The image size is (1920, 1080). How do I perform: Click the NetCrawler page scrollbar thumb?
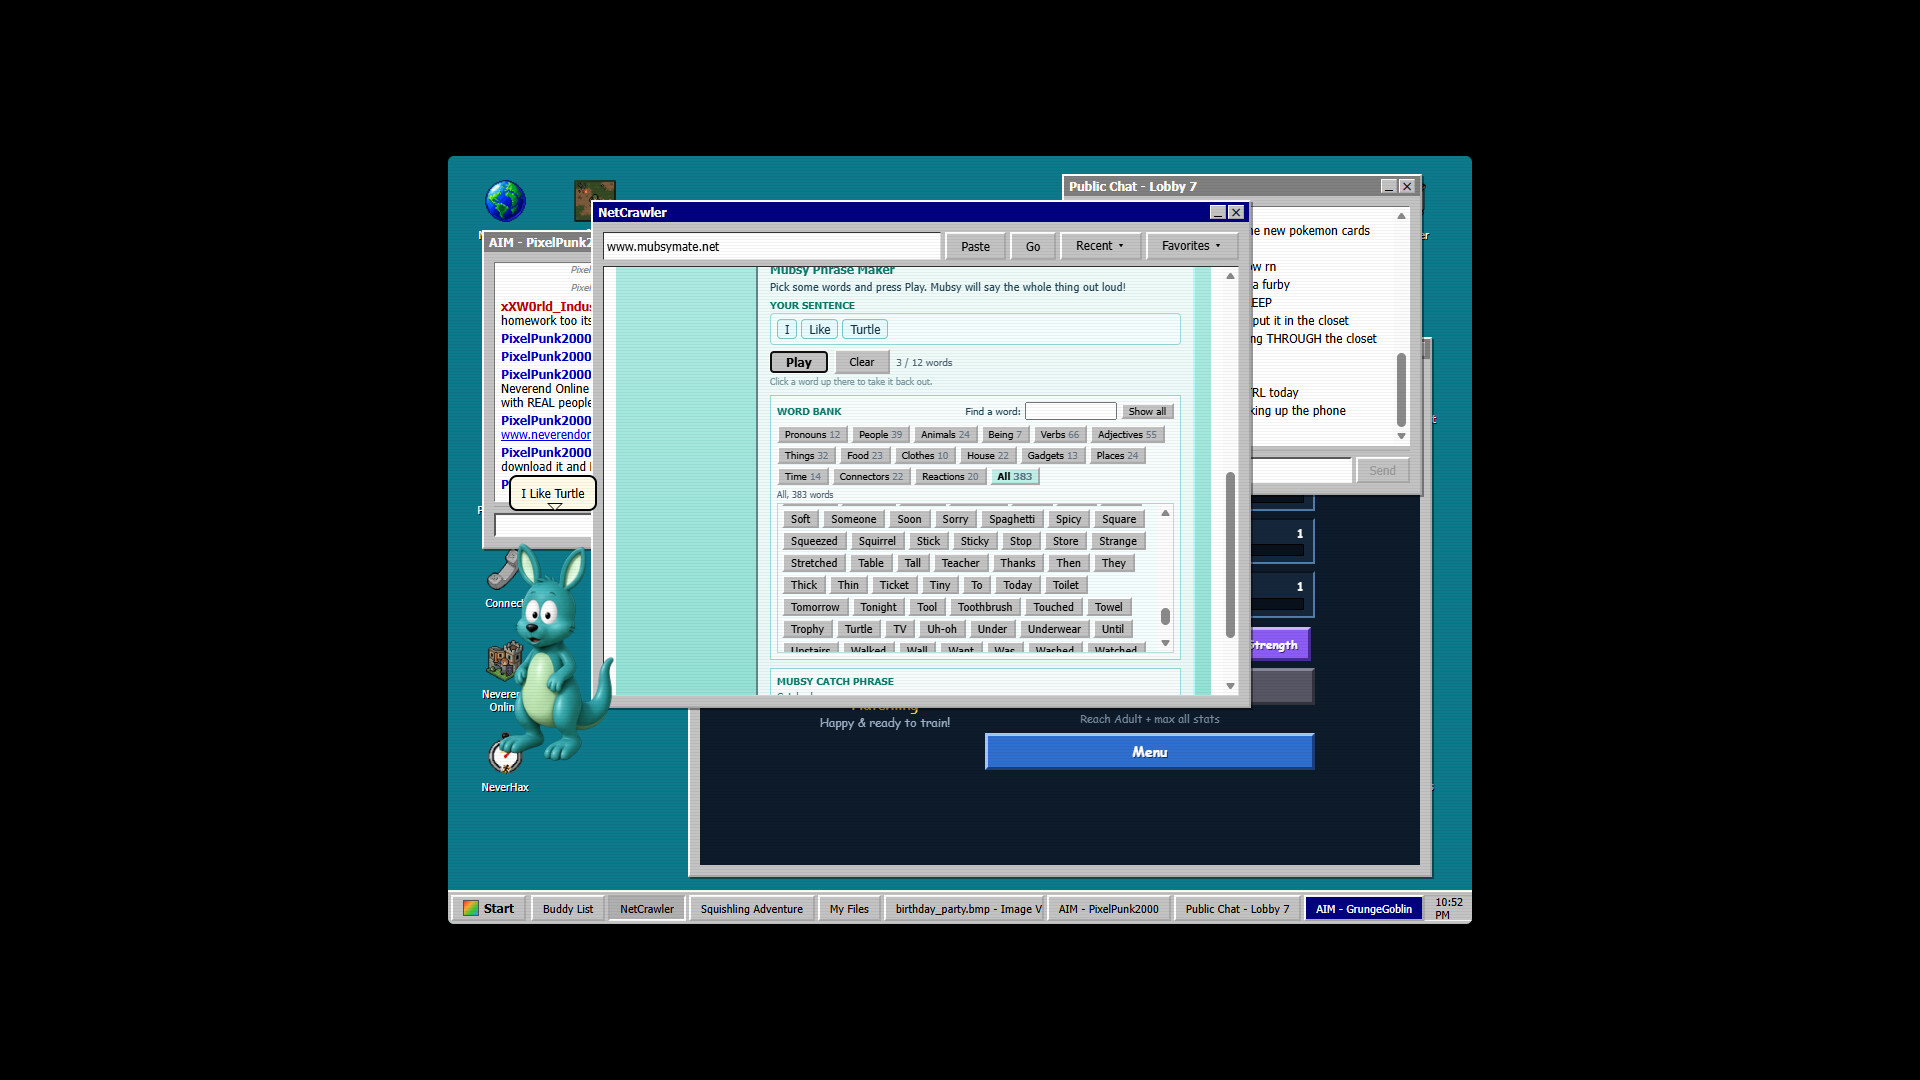pyautogui.click(x=1230, y=554)
